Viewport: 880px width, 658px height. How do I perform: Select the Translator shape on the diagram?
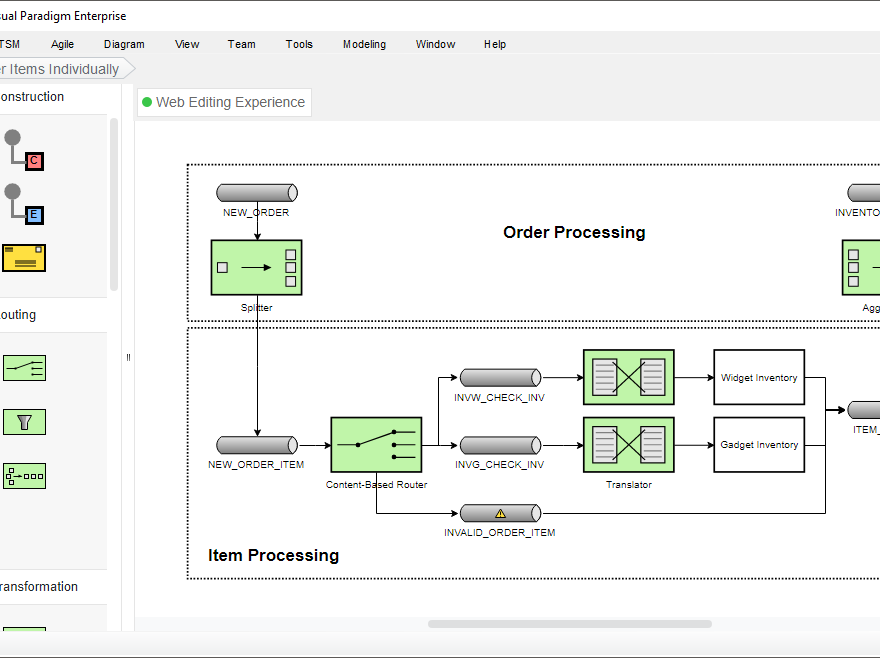tap(628, 445)
